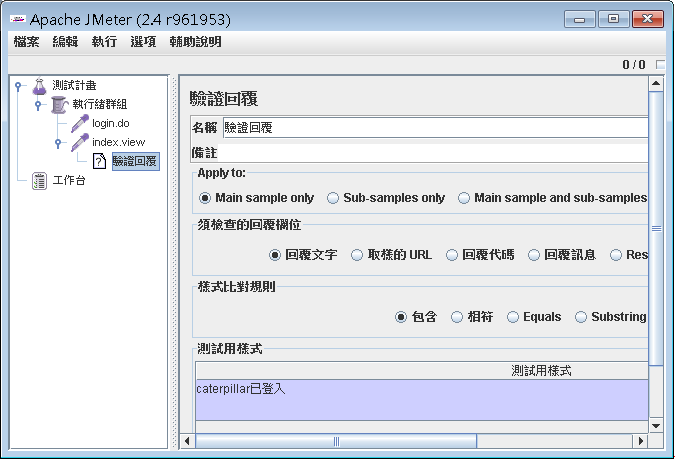
Task: Click the 備註 comments input field
Action: pyautogui.click(x=433, y=153)
